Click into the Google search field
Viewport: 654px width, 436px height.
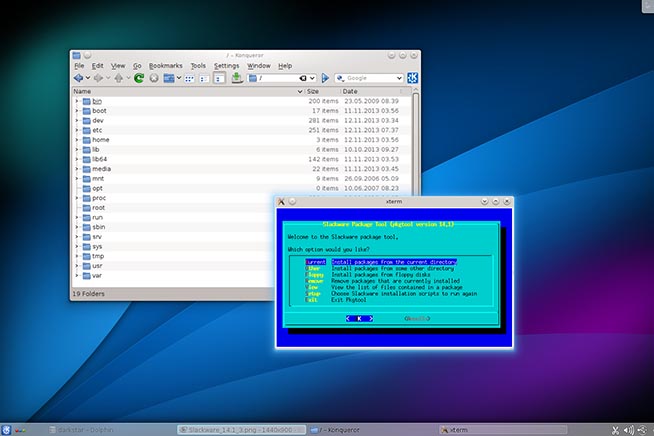click(x=370, y=78)
